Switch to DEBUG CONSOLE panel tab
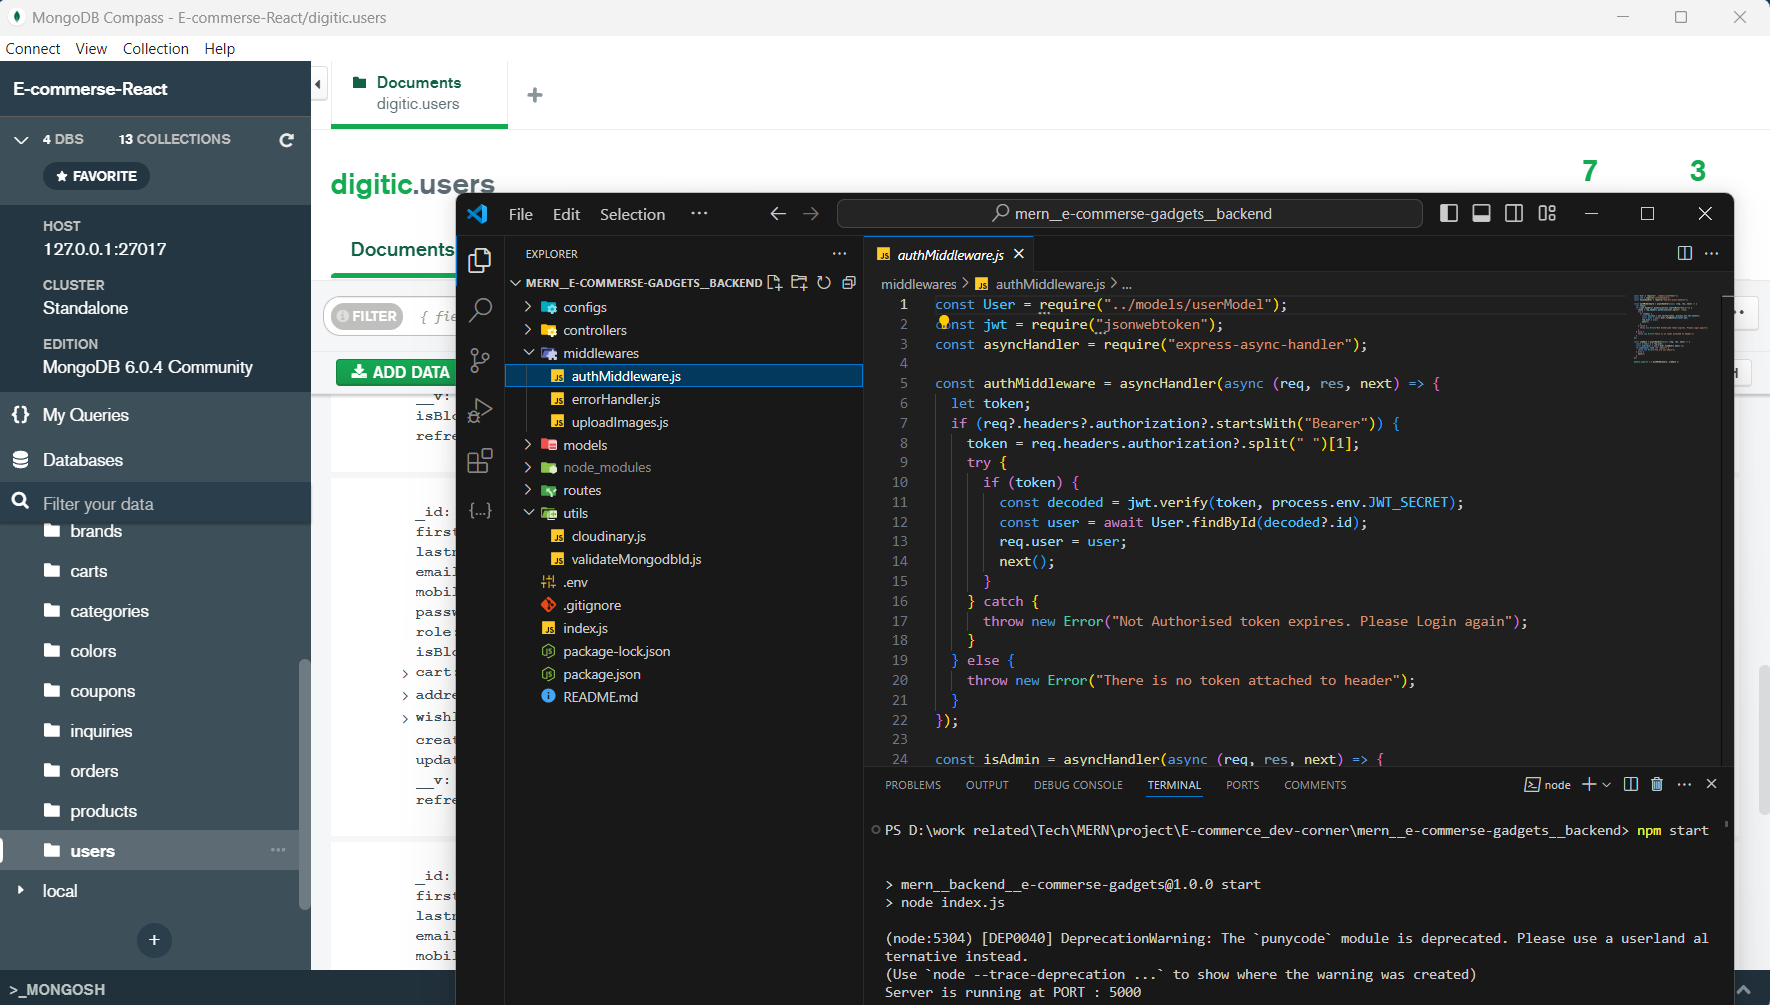Viewport: 1770px width, 1005px height. click(x=1078, y=785)
